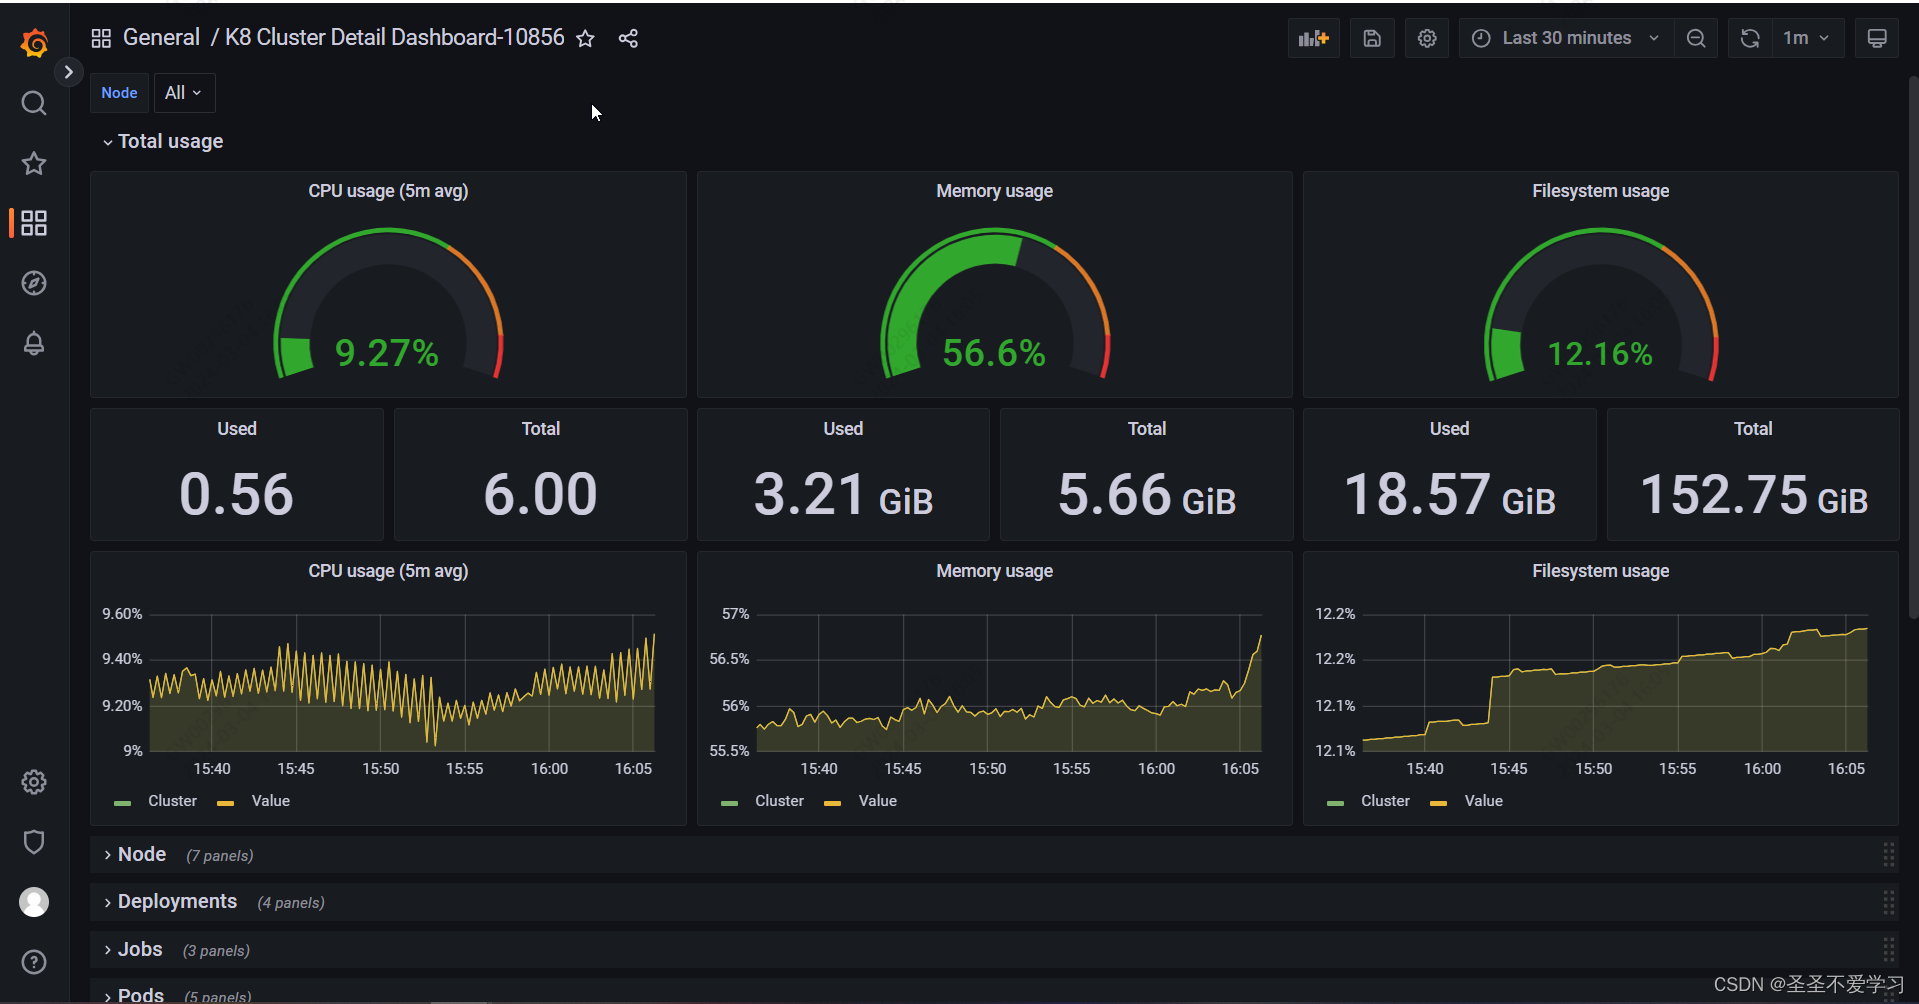
Task: Mark the dashboard as favorite with the star
Action: click(x=586, y=38)
